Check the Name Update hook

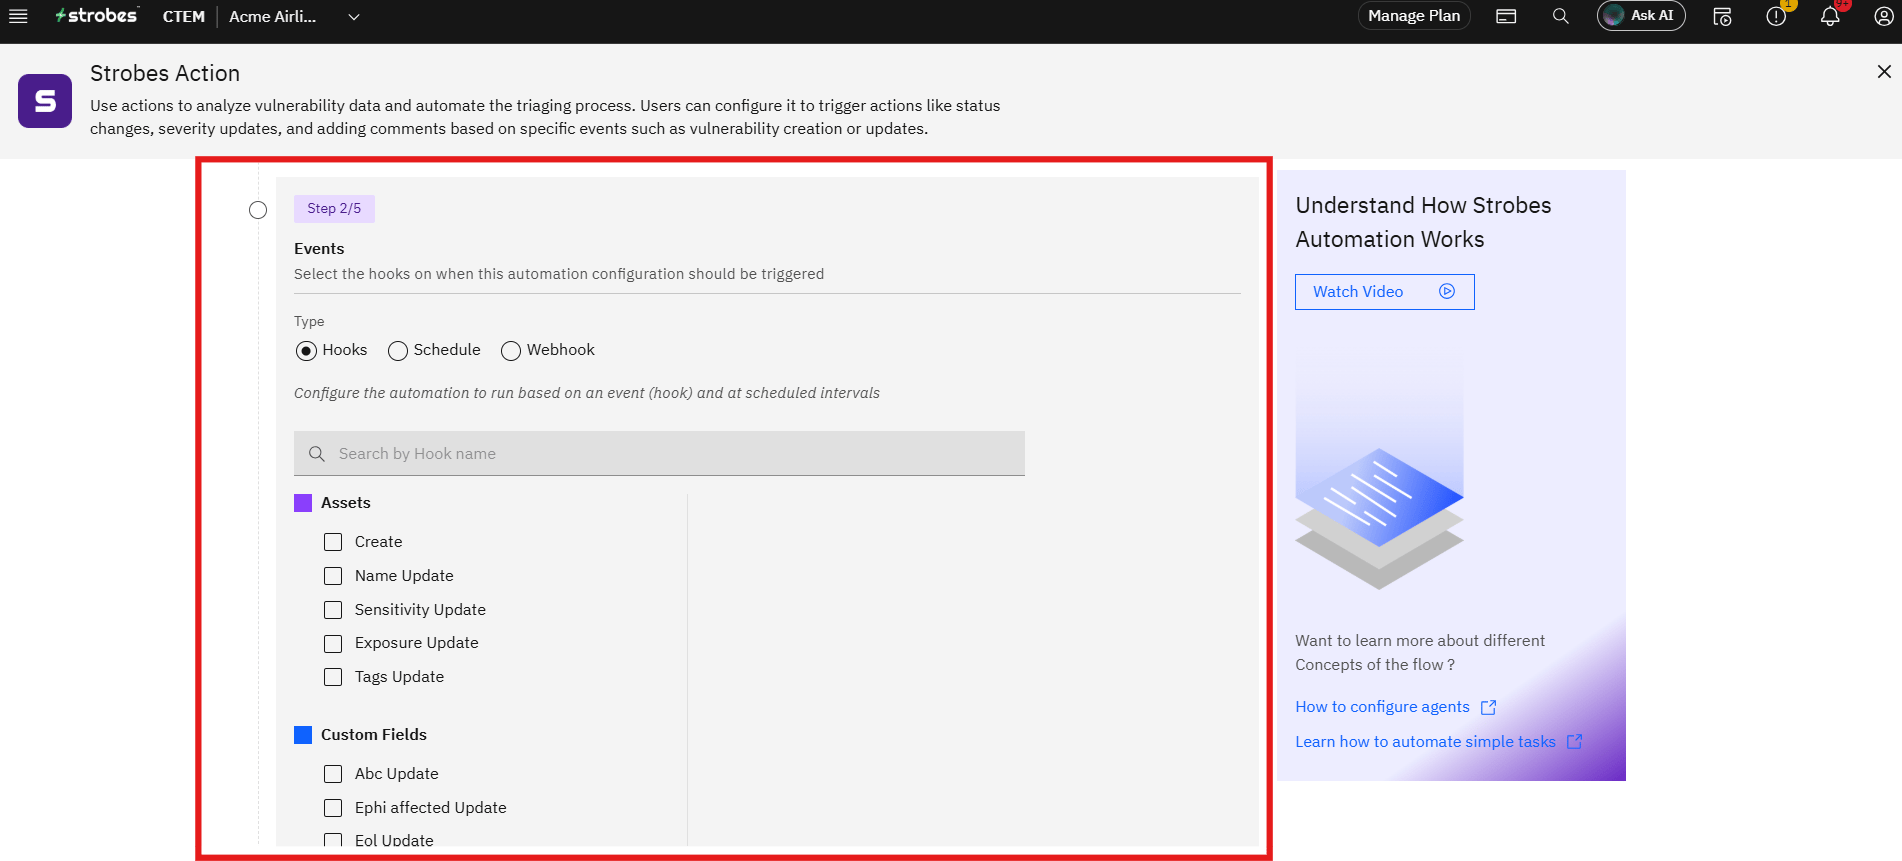tap(333, 576)
